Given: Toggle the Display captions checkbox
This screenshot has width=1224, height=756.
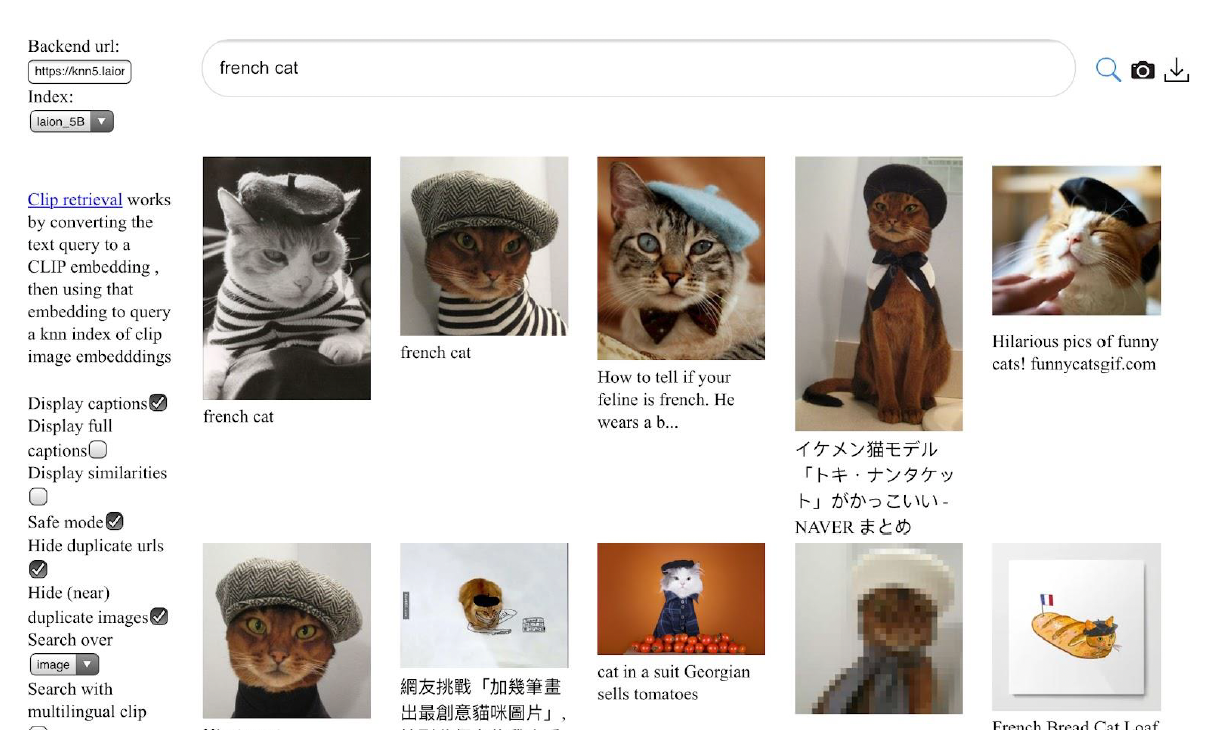Looking at the screenshot, I should [x=158, y=403].
